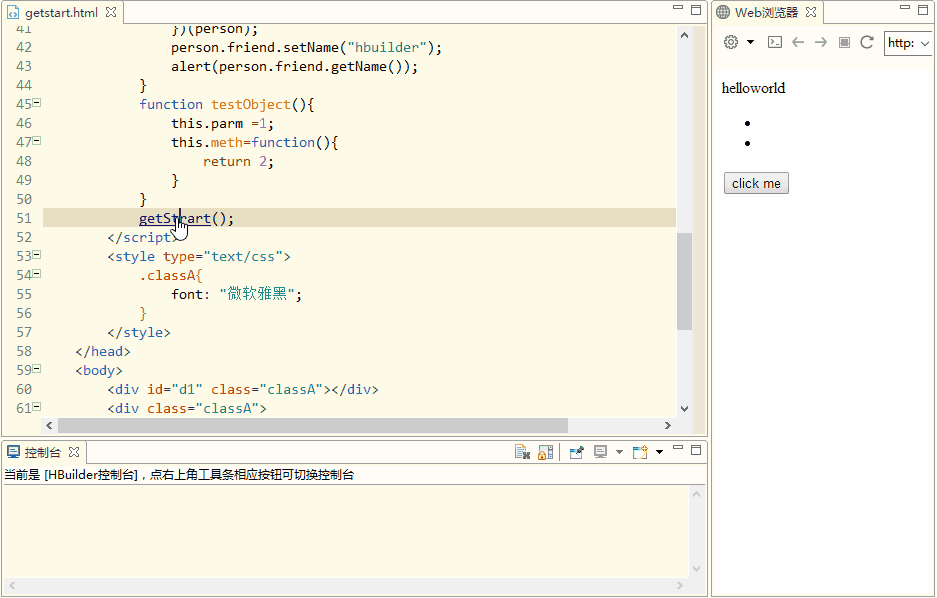Open the settings gear dropdown arrow
937x598 pixels.
(751, 42)
